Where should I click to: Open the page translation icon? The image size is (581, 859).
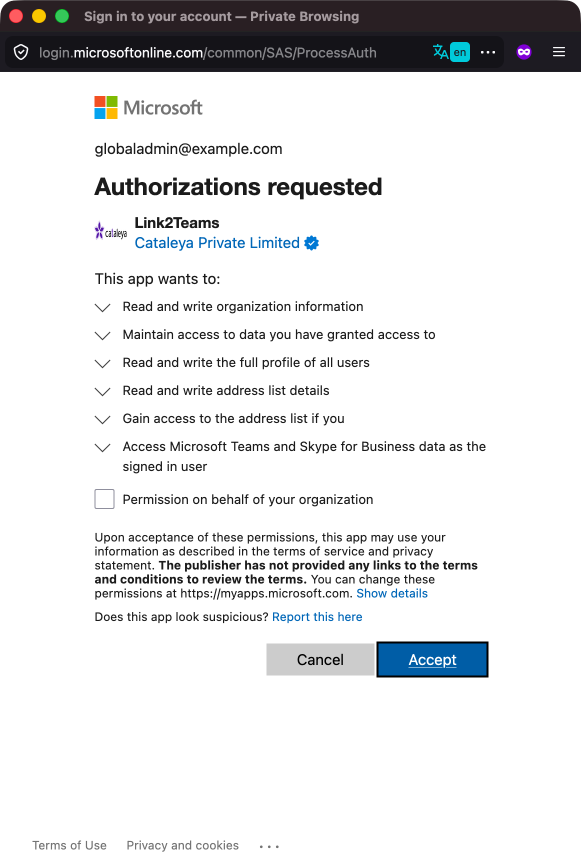pyautogui.click(x=451, y=53)
